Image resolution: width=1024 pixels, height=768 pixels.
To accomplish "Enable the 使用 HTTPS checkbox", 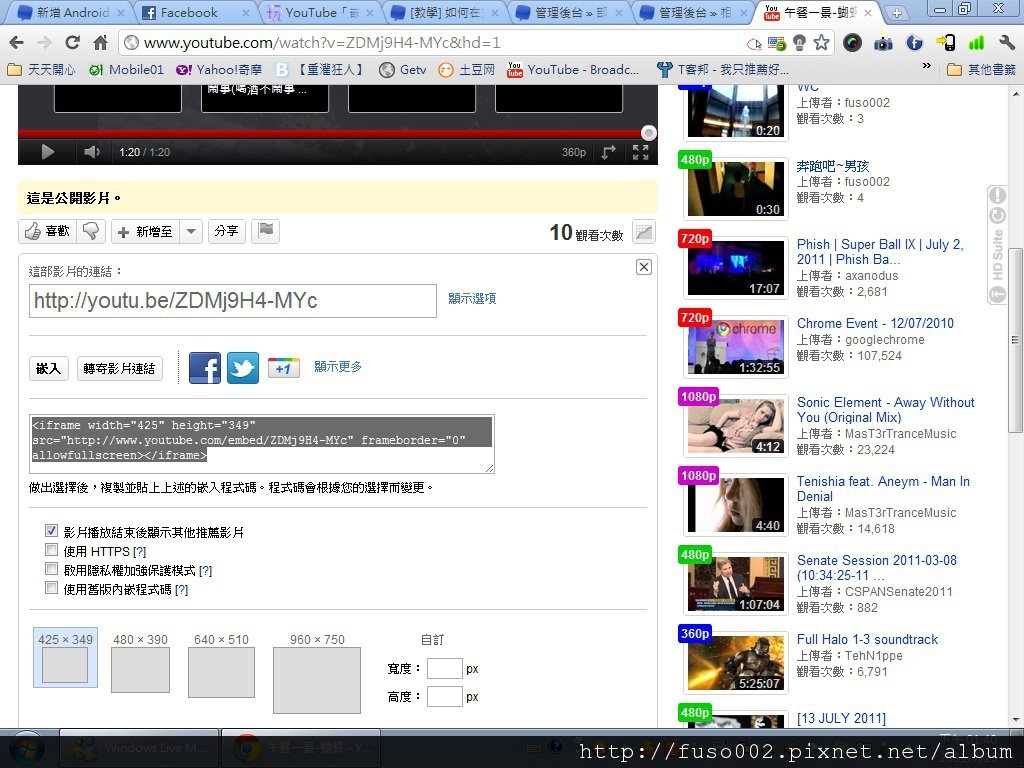I will (52, 549).
